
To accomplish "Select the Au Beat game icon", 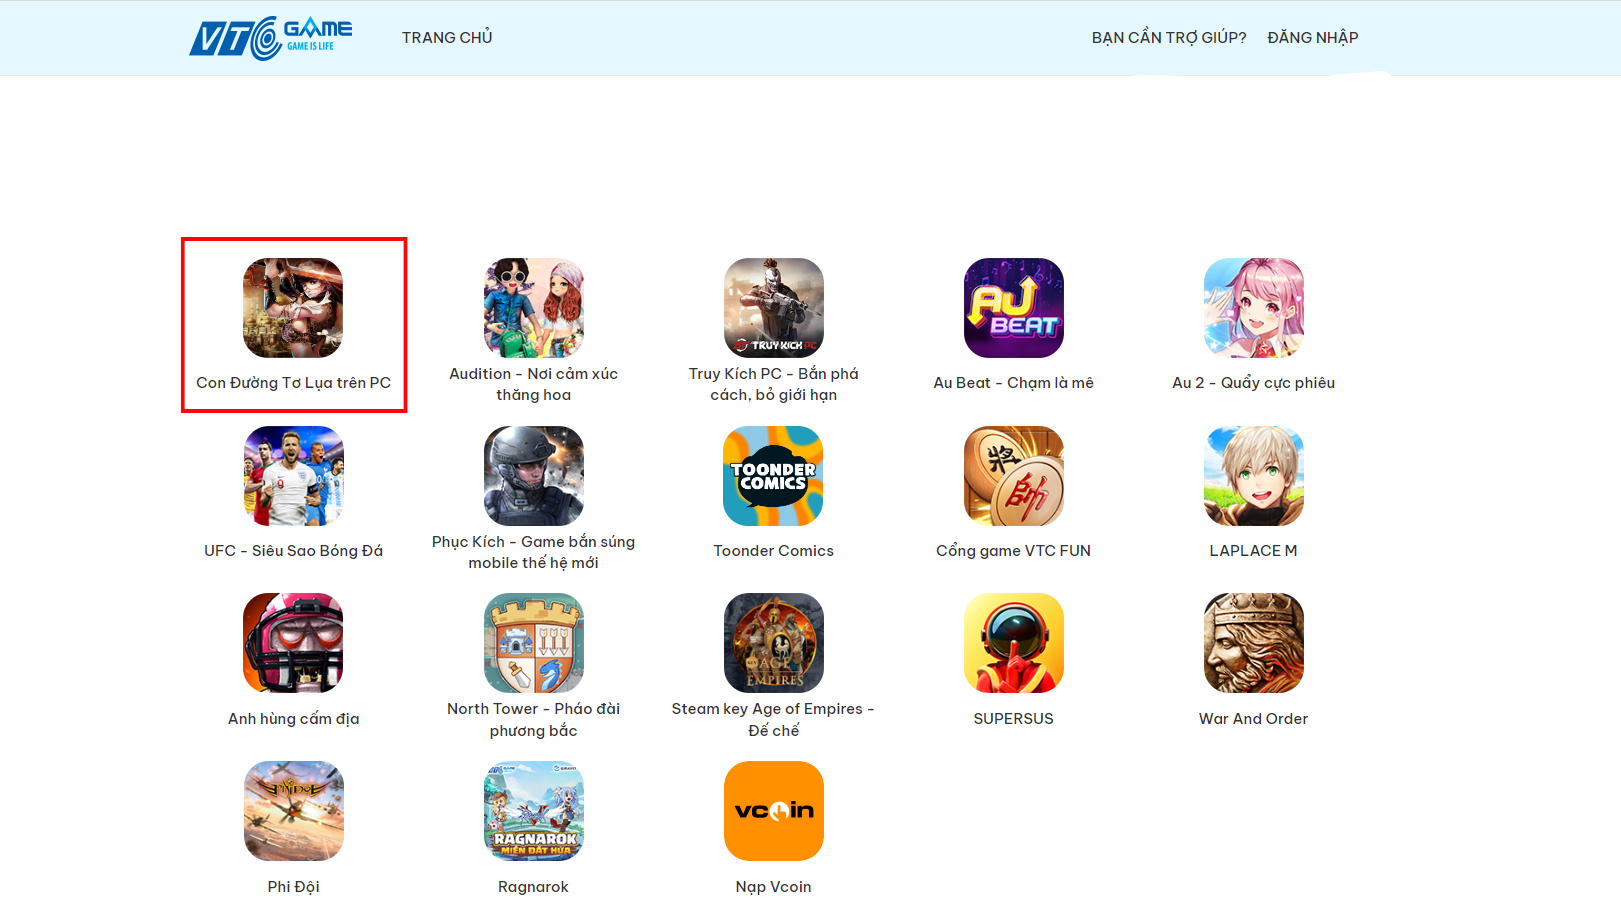I will [x=1013, y=308].
